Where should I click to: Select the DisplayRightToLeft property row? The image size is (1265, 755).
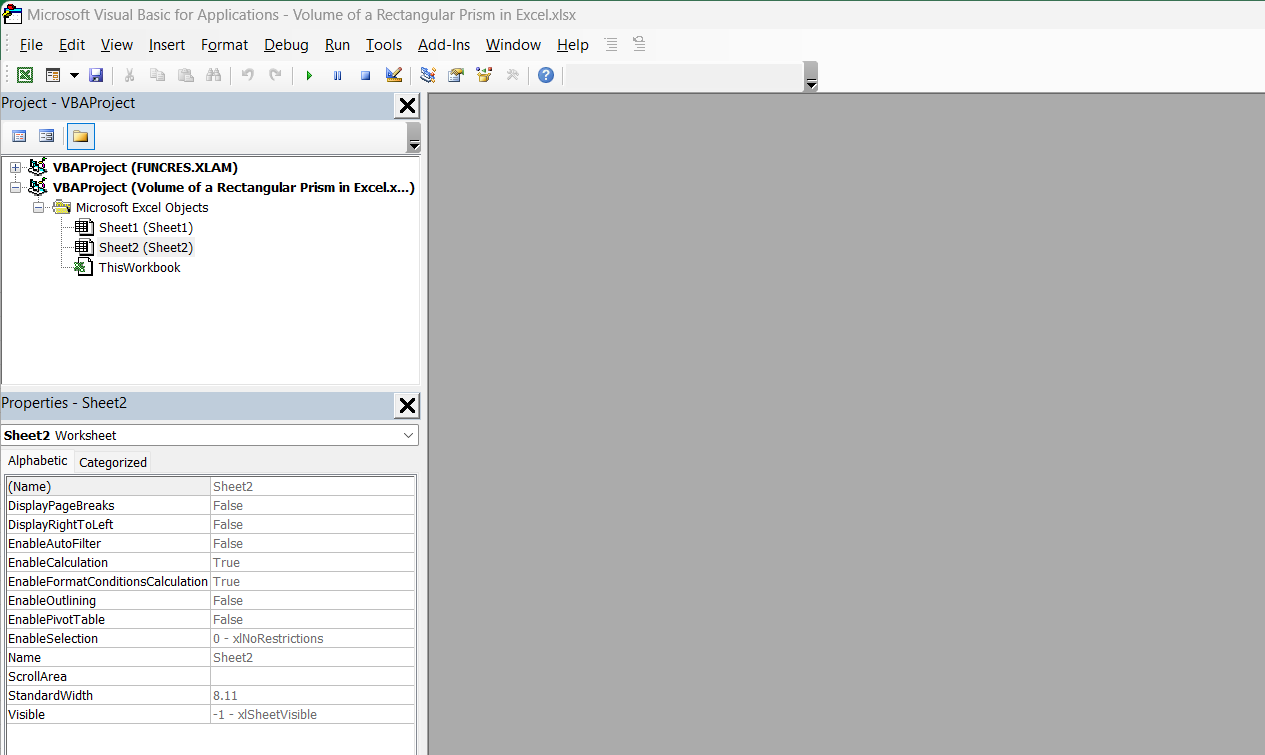click(210, 524)
